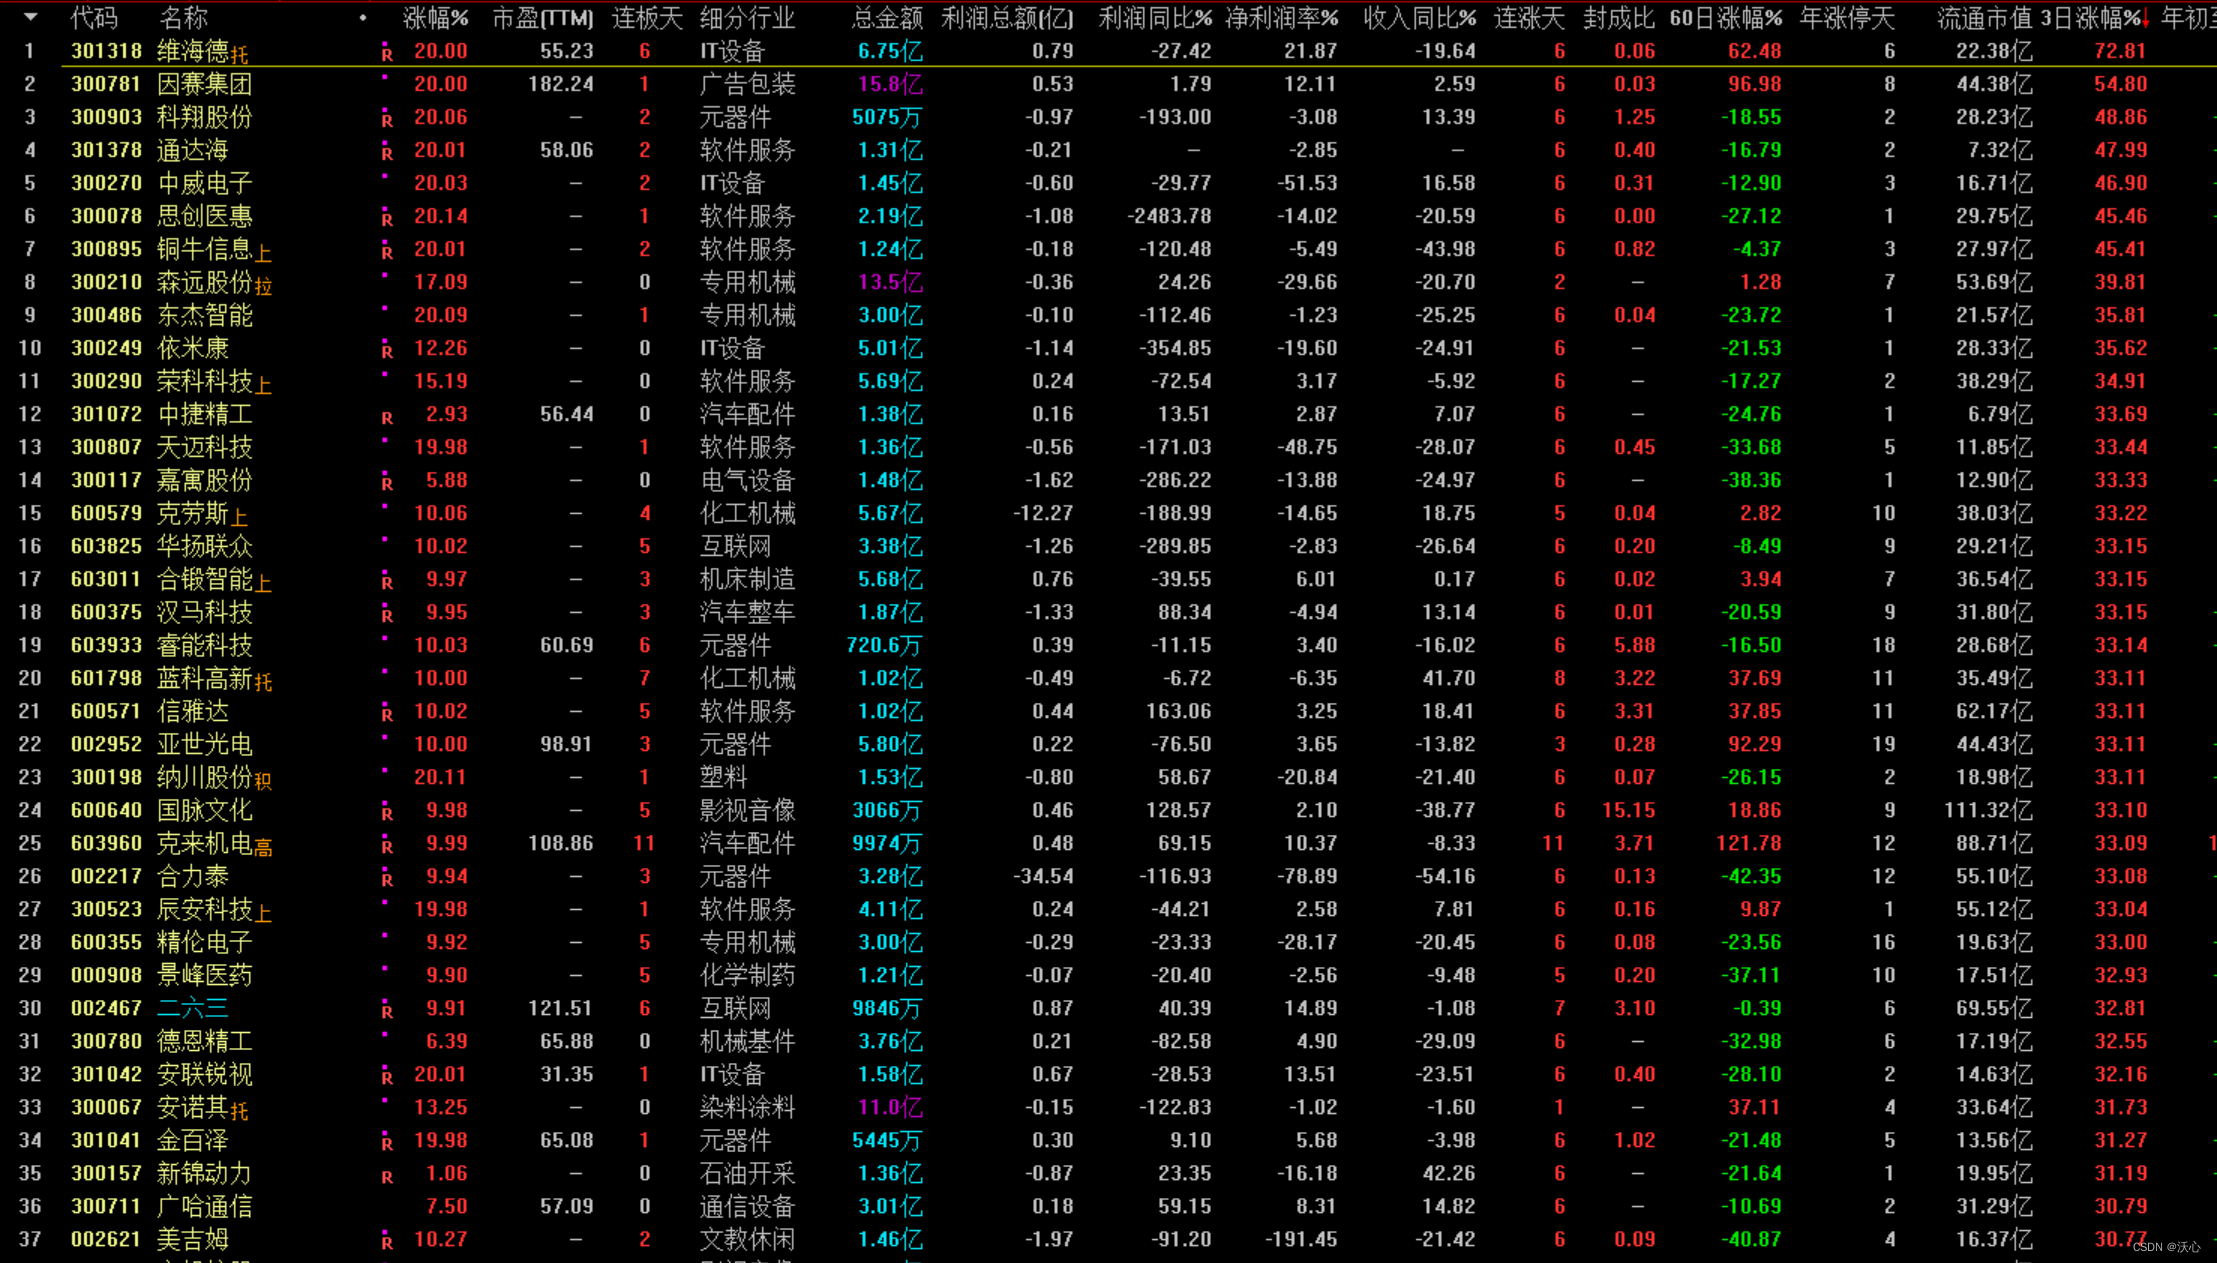
Task: Click the 利润同比% column header
Action: [1155, 18]
